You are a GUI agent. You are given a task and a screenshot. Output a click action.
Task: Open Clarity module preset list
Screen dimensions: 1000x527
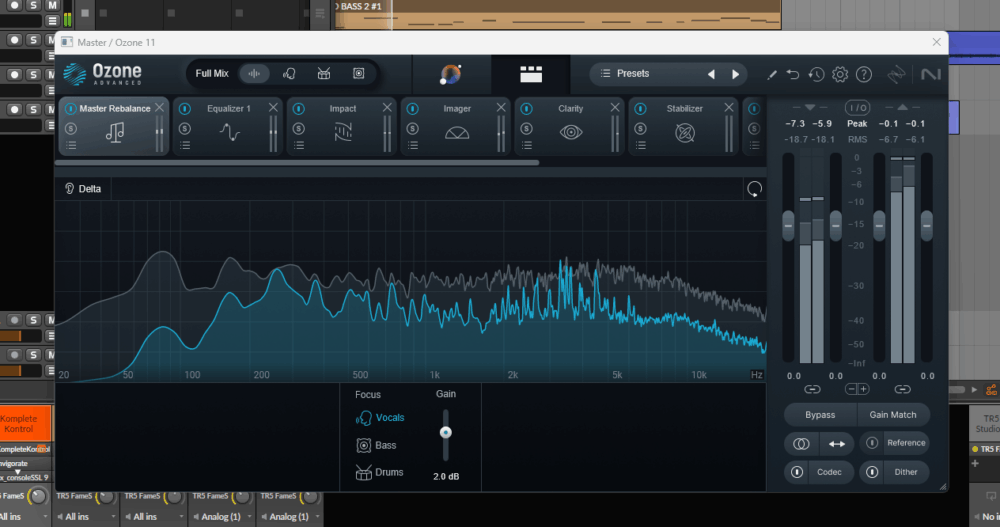[527, 146]
